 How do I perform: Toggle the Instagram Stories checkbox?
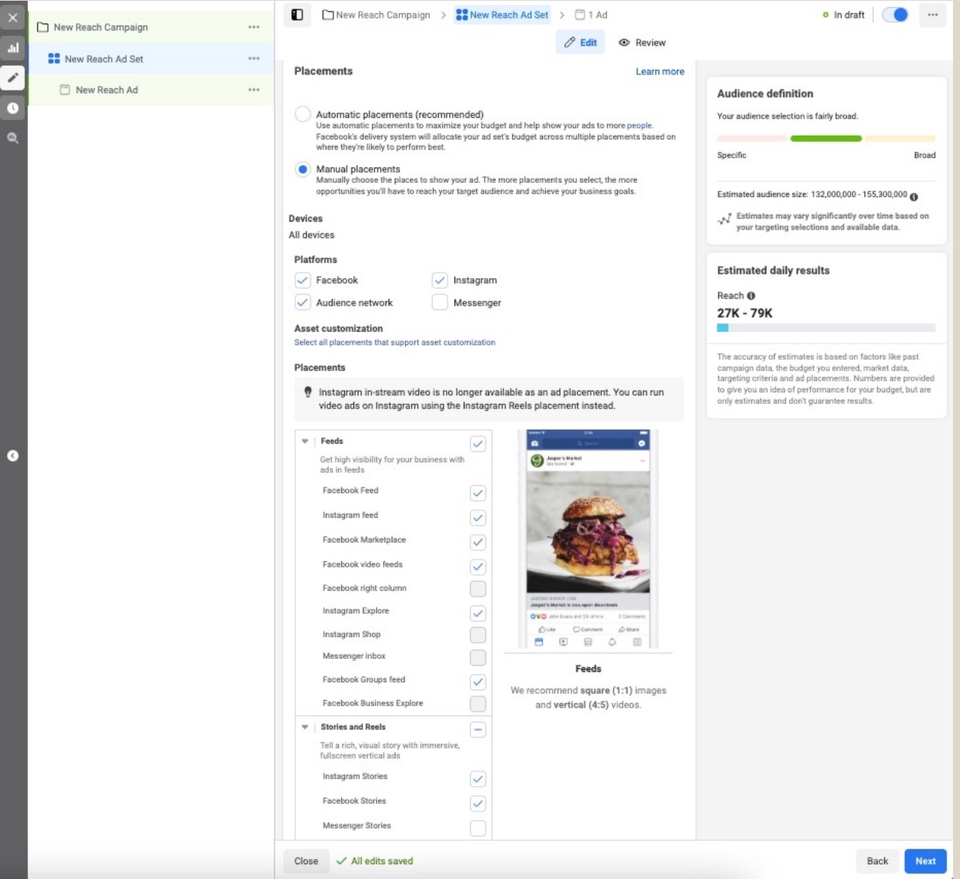(478, 779)
